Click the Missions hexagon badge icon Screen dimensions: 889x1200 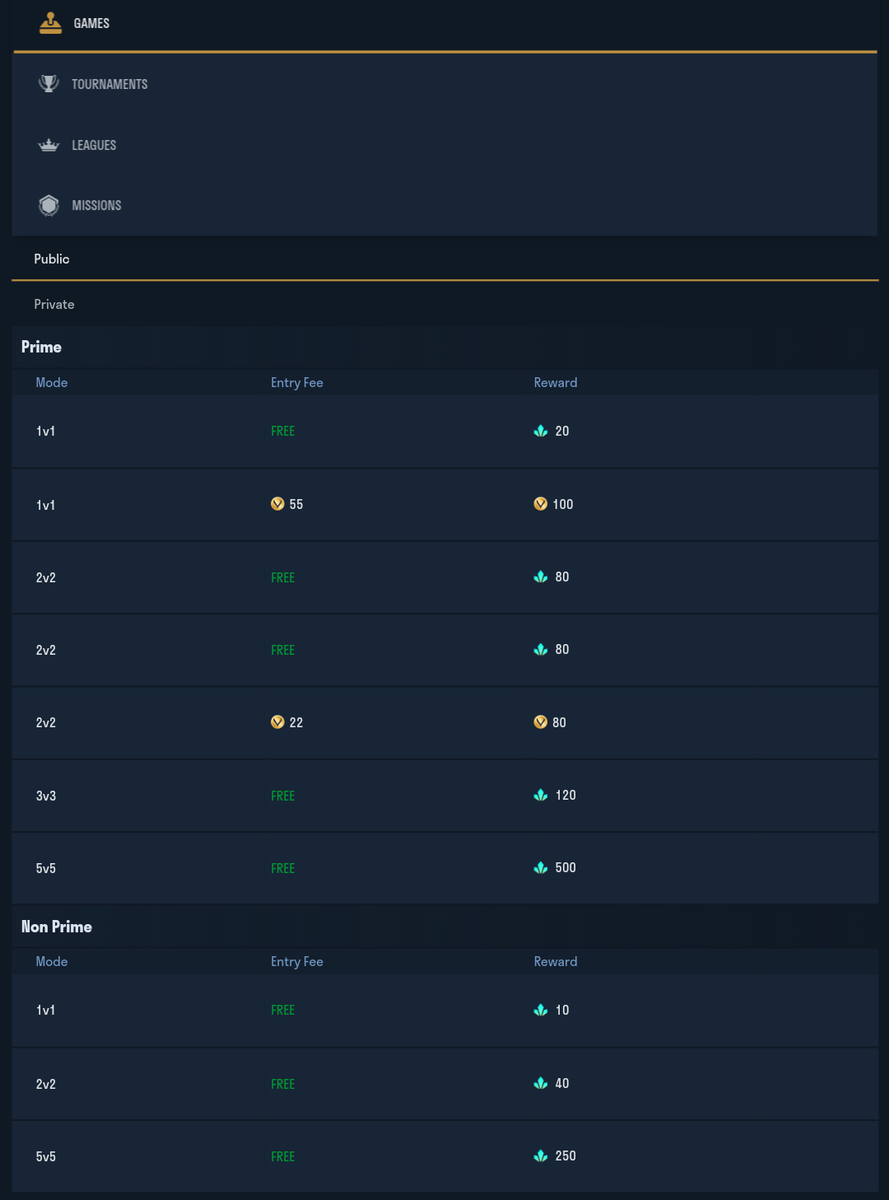48,205
